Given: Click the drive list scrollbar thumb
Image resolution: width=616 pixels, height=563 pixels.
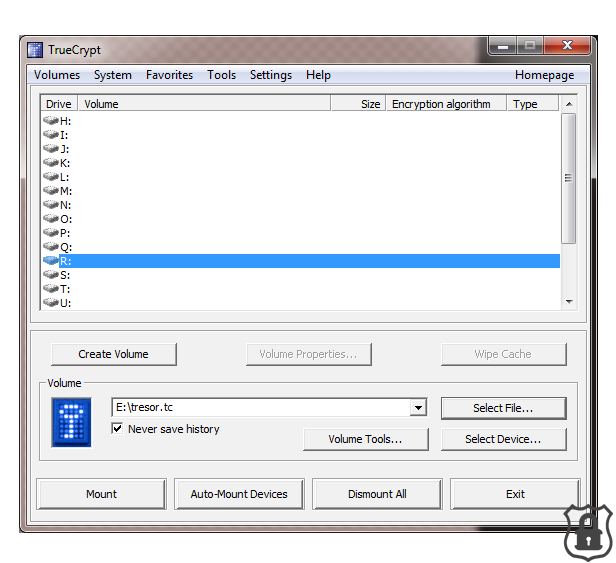Looking at the screenshot, I should [x=568, y=178].
